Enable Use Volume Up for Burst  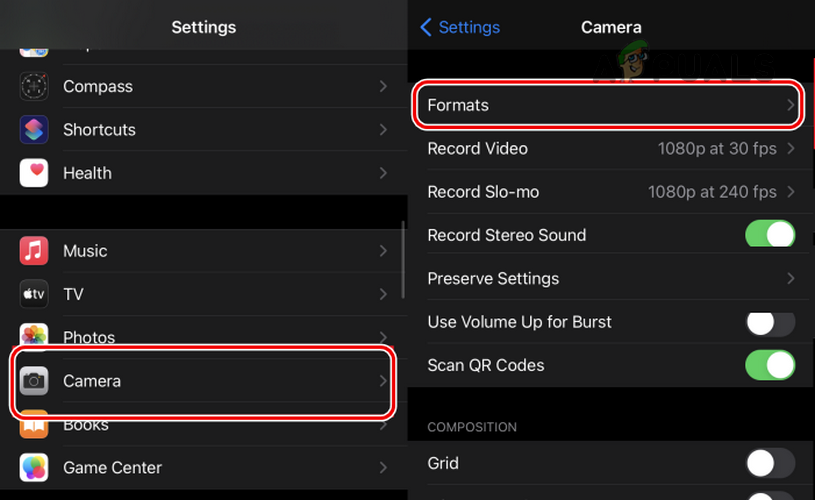[770, 322]
